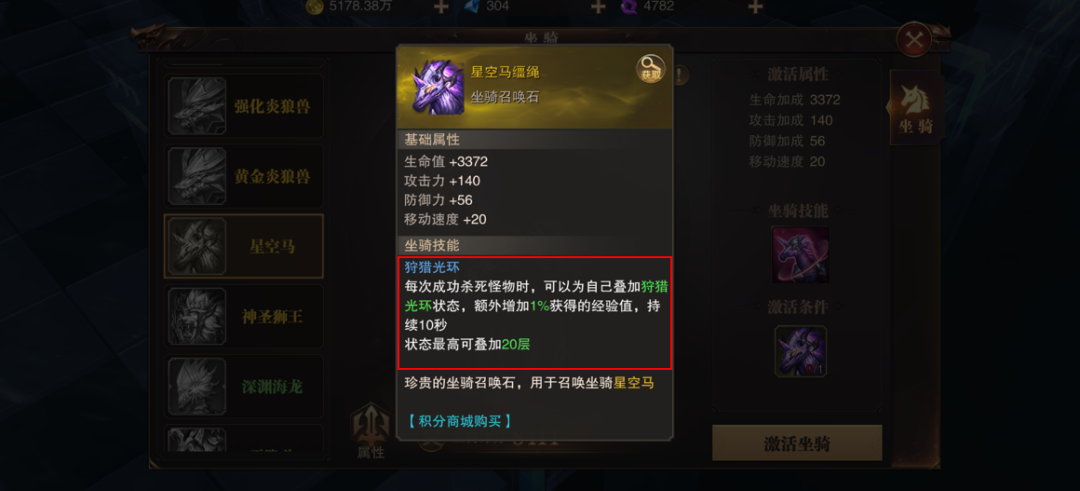Click the orange exclamation info icon
This screenshot has height=491, width=1080.
click(680, 75)
